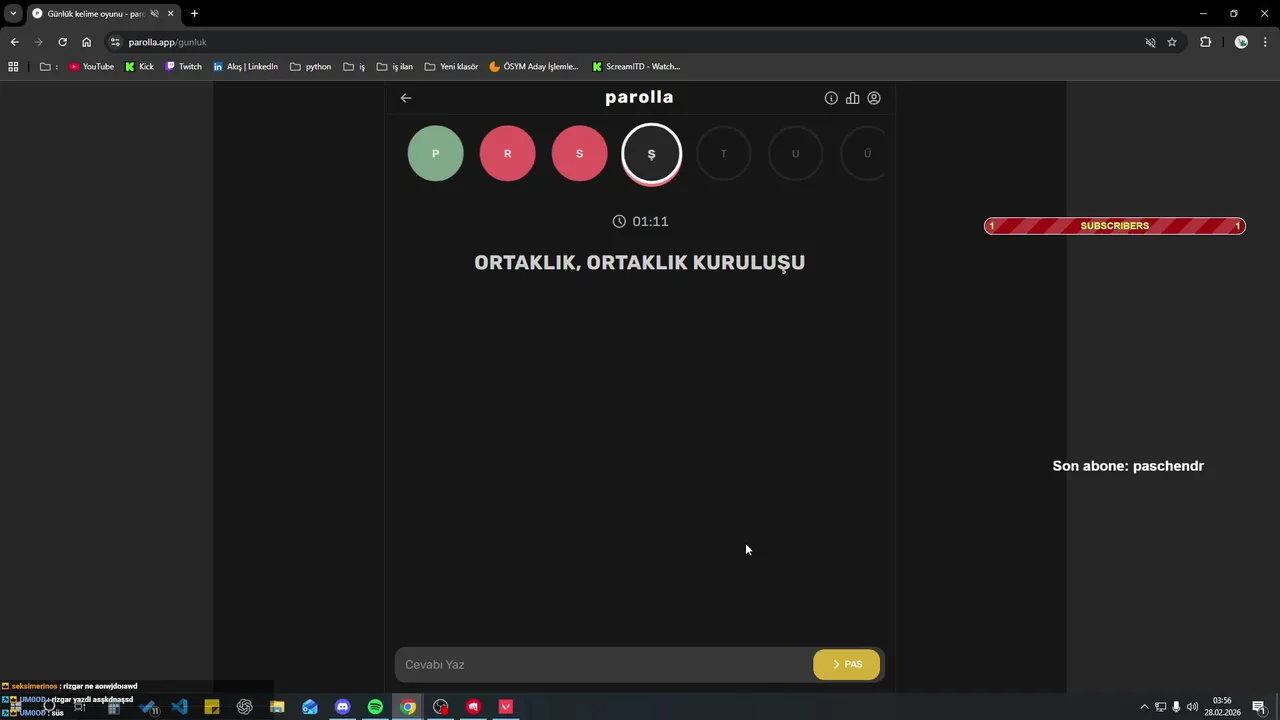
Task: Select the T letter circle
Action: pyautogui.click(x=724, y=153)
